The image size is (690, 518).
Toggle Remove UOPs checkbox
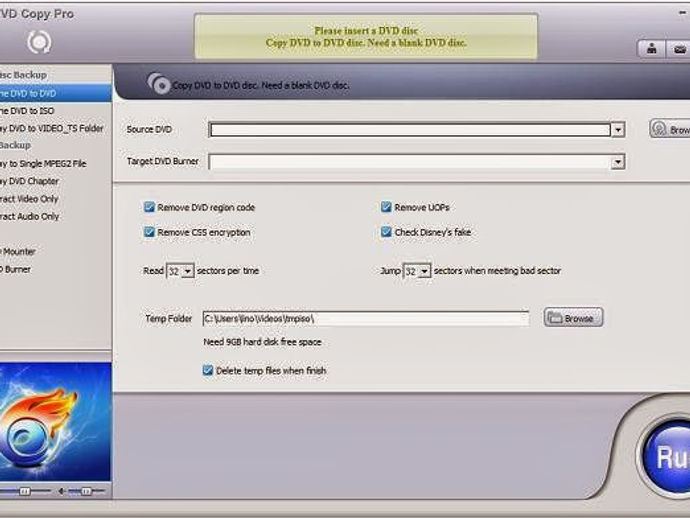pos(386,207)
